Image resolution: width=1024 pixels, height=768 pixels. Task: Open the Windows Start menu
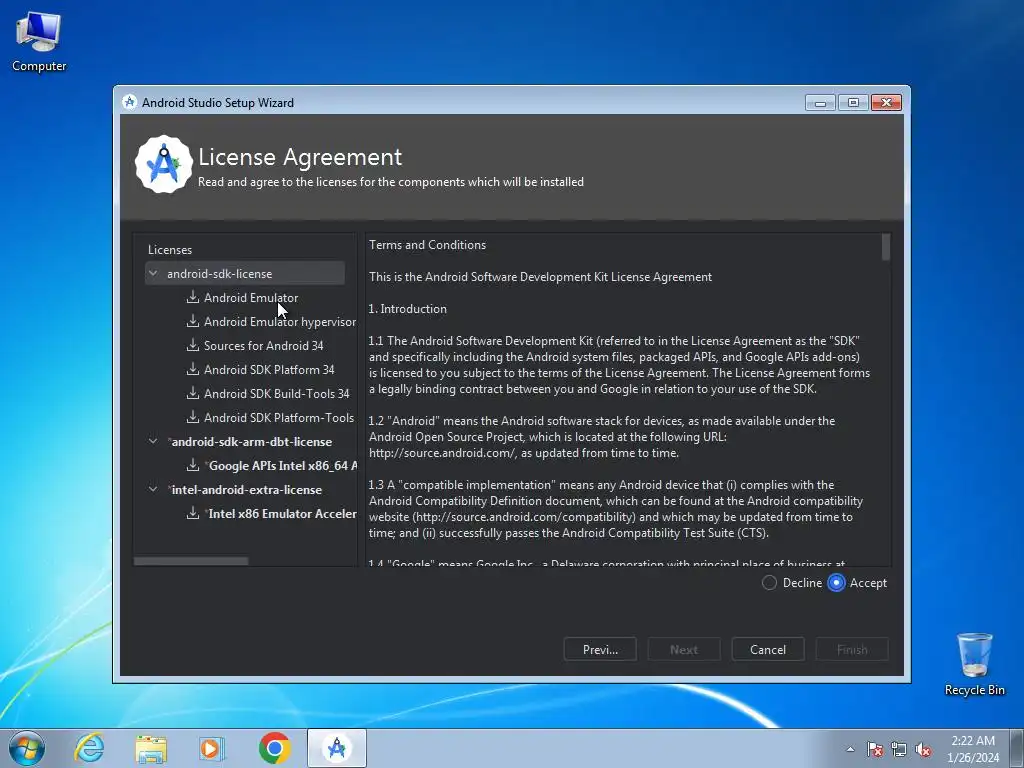coord(27,748)
